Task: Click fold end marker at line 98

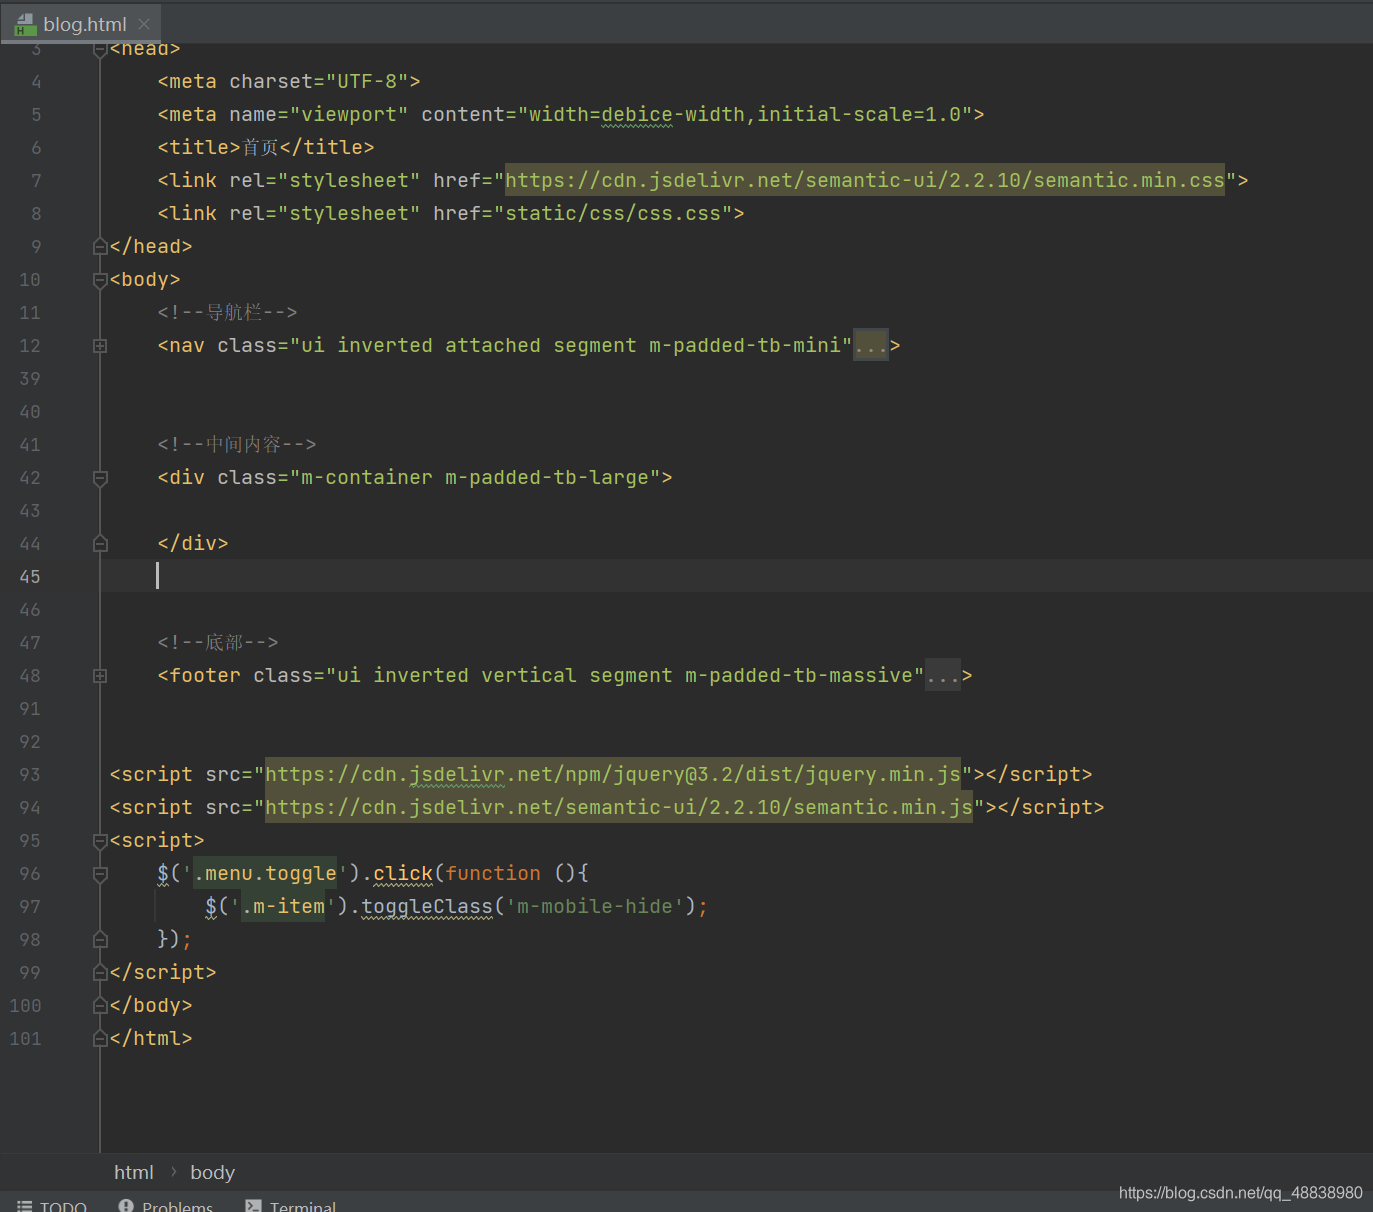Action: click(100, 940)
